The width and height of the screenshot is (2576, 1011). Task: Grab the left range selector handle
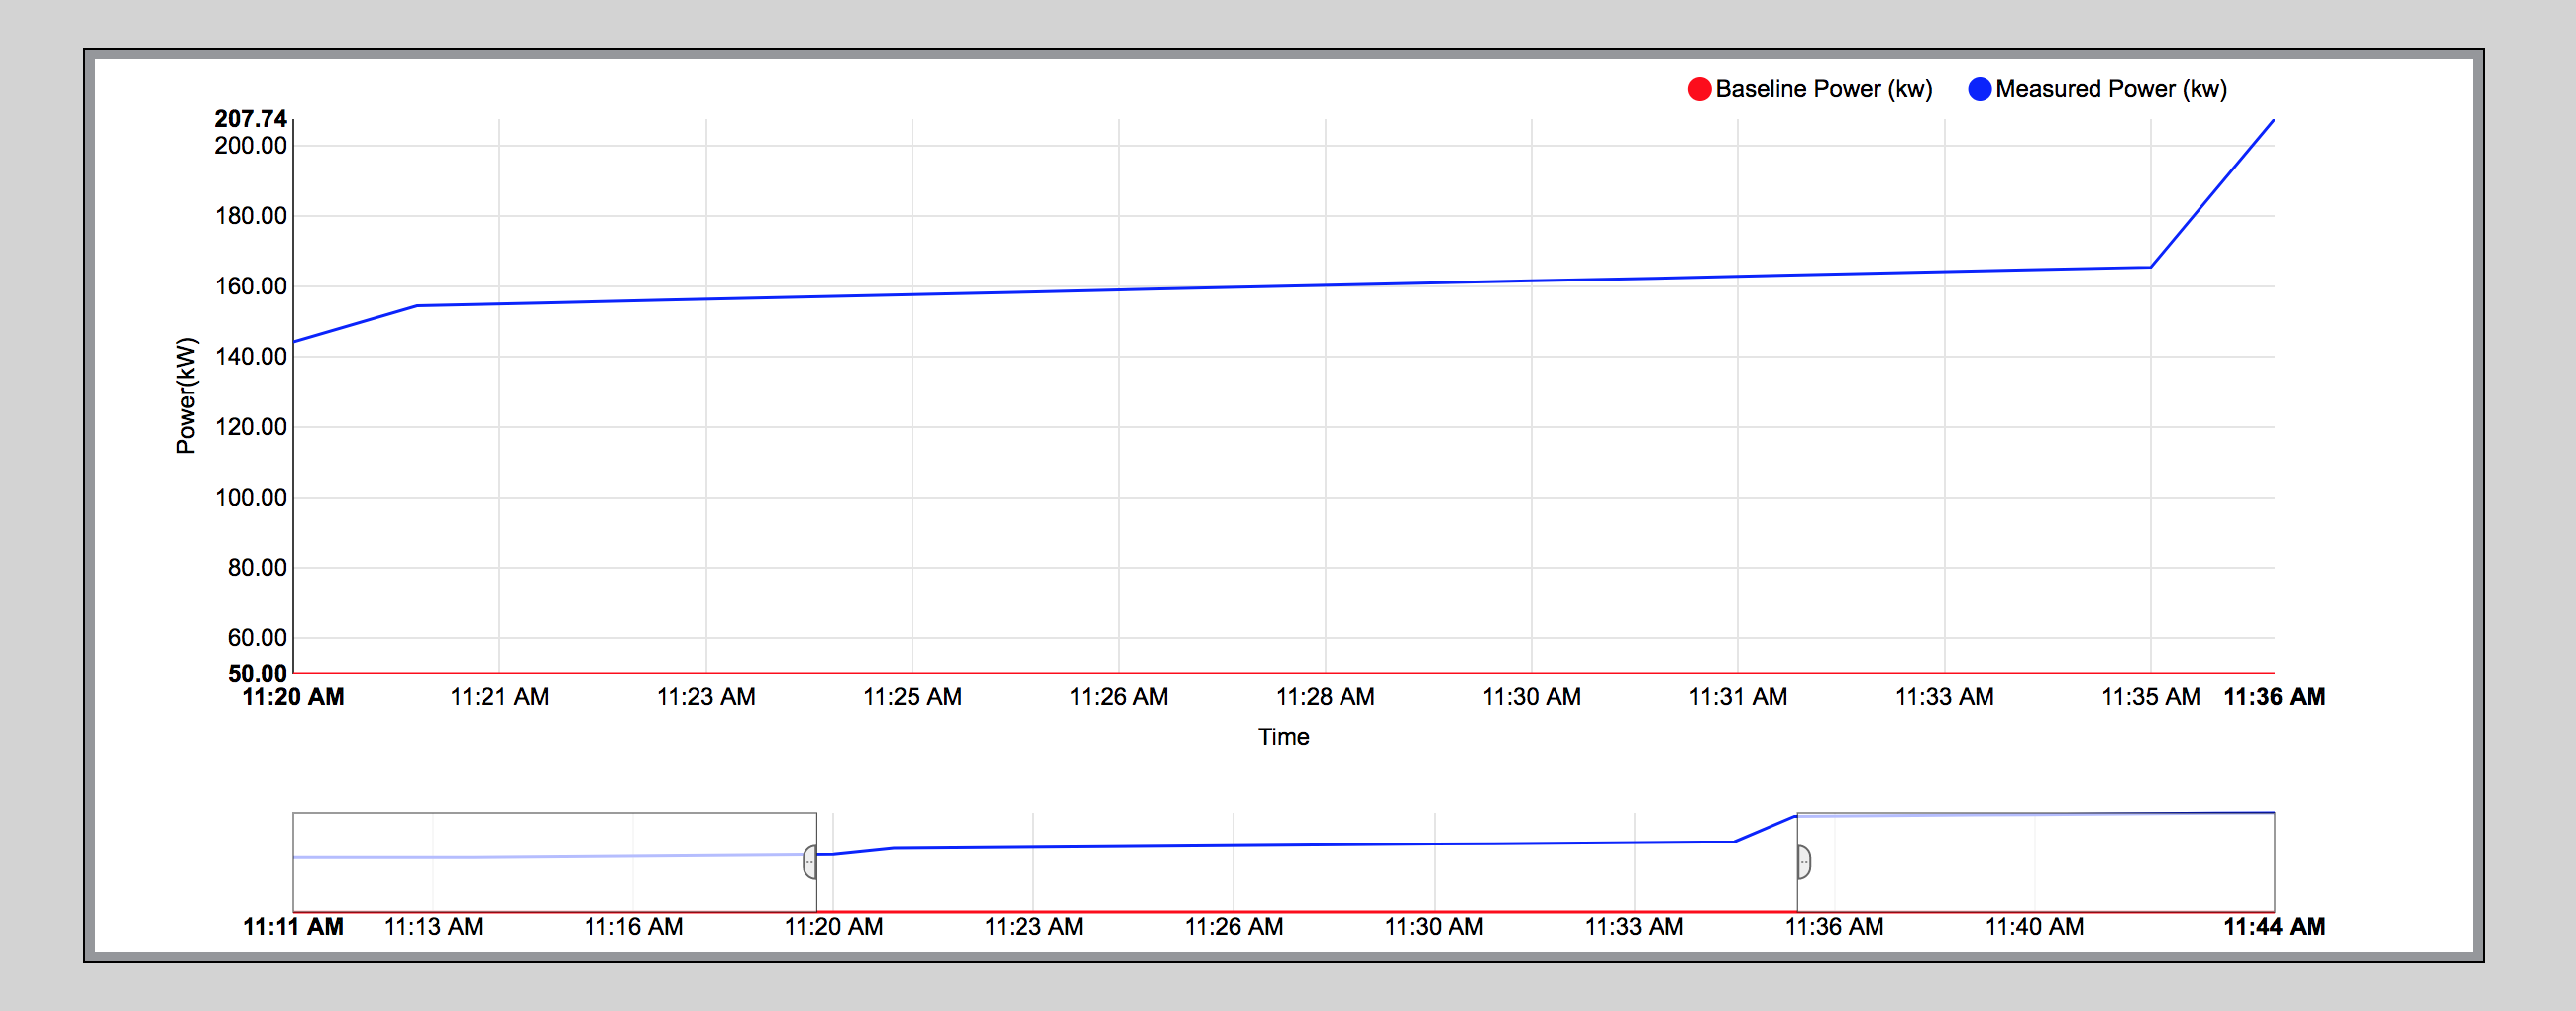(810, 862)
